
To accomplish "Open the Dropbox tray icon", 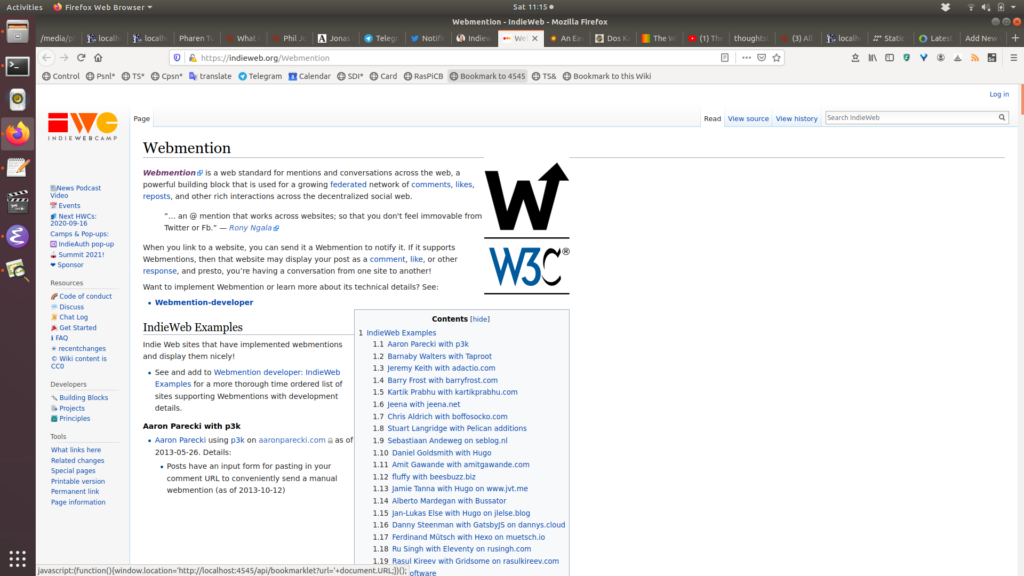I will point(945,7).
